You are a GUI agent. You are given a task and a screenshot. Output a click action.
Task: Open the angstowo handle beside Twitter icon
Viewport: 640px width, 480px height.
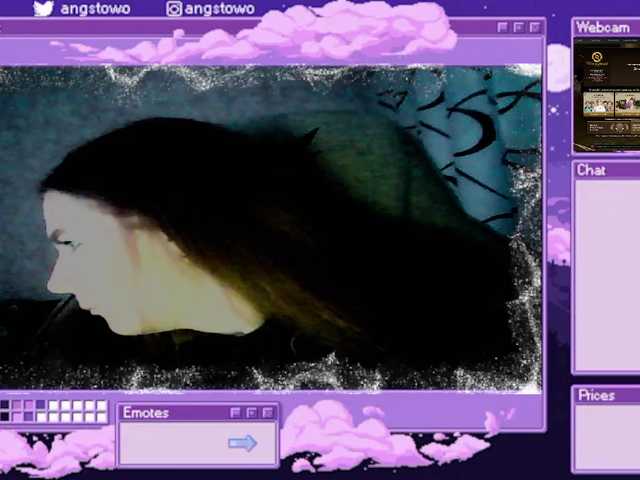(x=95, y=9)
